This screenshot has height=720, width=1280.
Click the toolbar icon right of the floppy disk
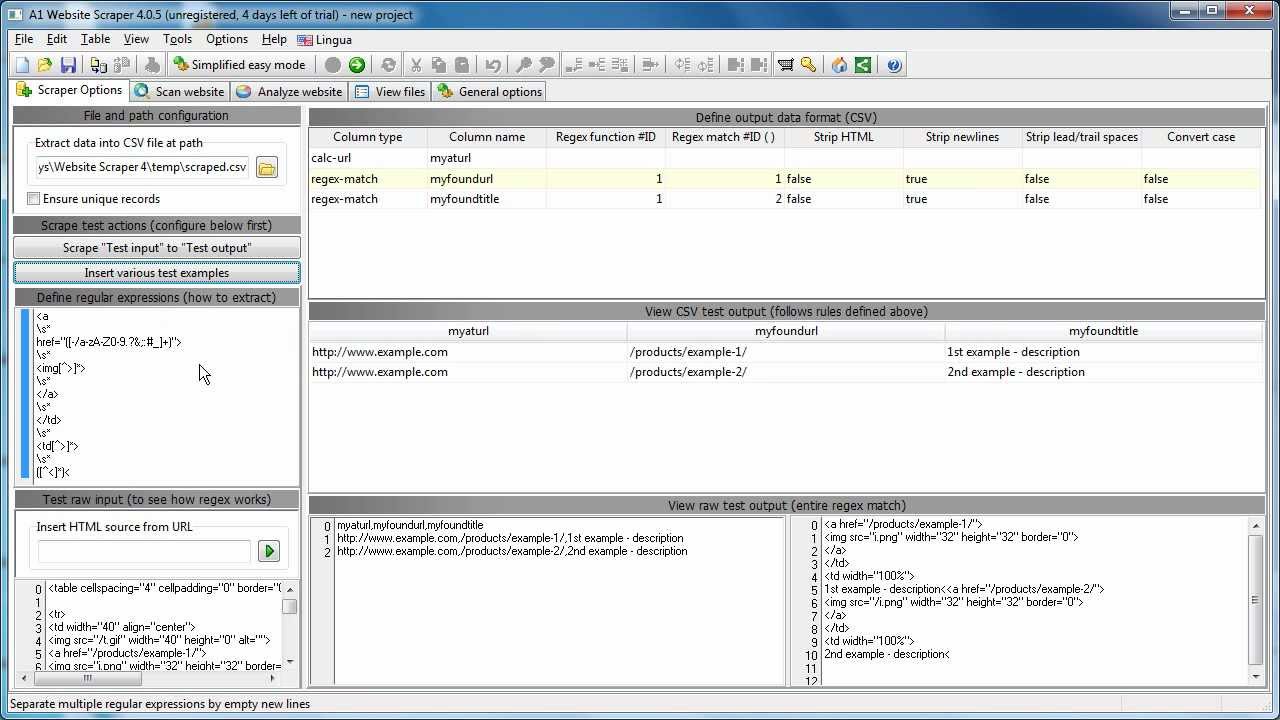tap(98, 65)
